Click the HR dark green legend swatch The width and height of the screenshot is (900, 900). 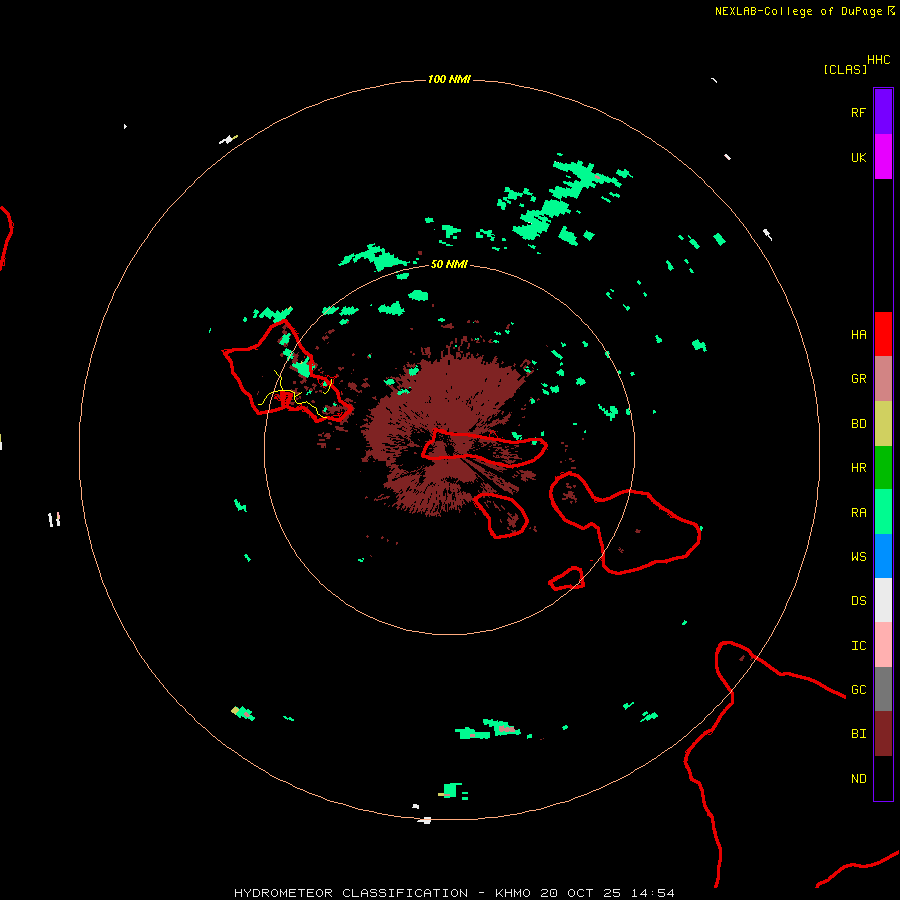point(883,467)
